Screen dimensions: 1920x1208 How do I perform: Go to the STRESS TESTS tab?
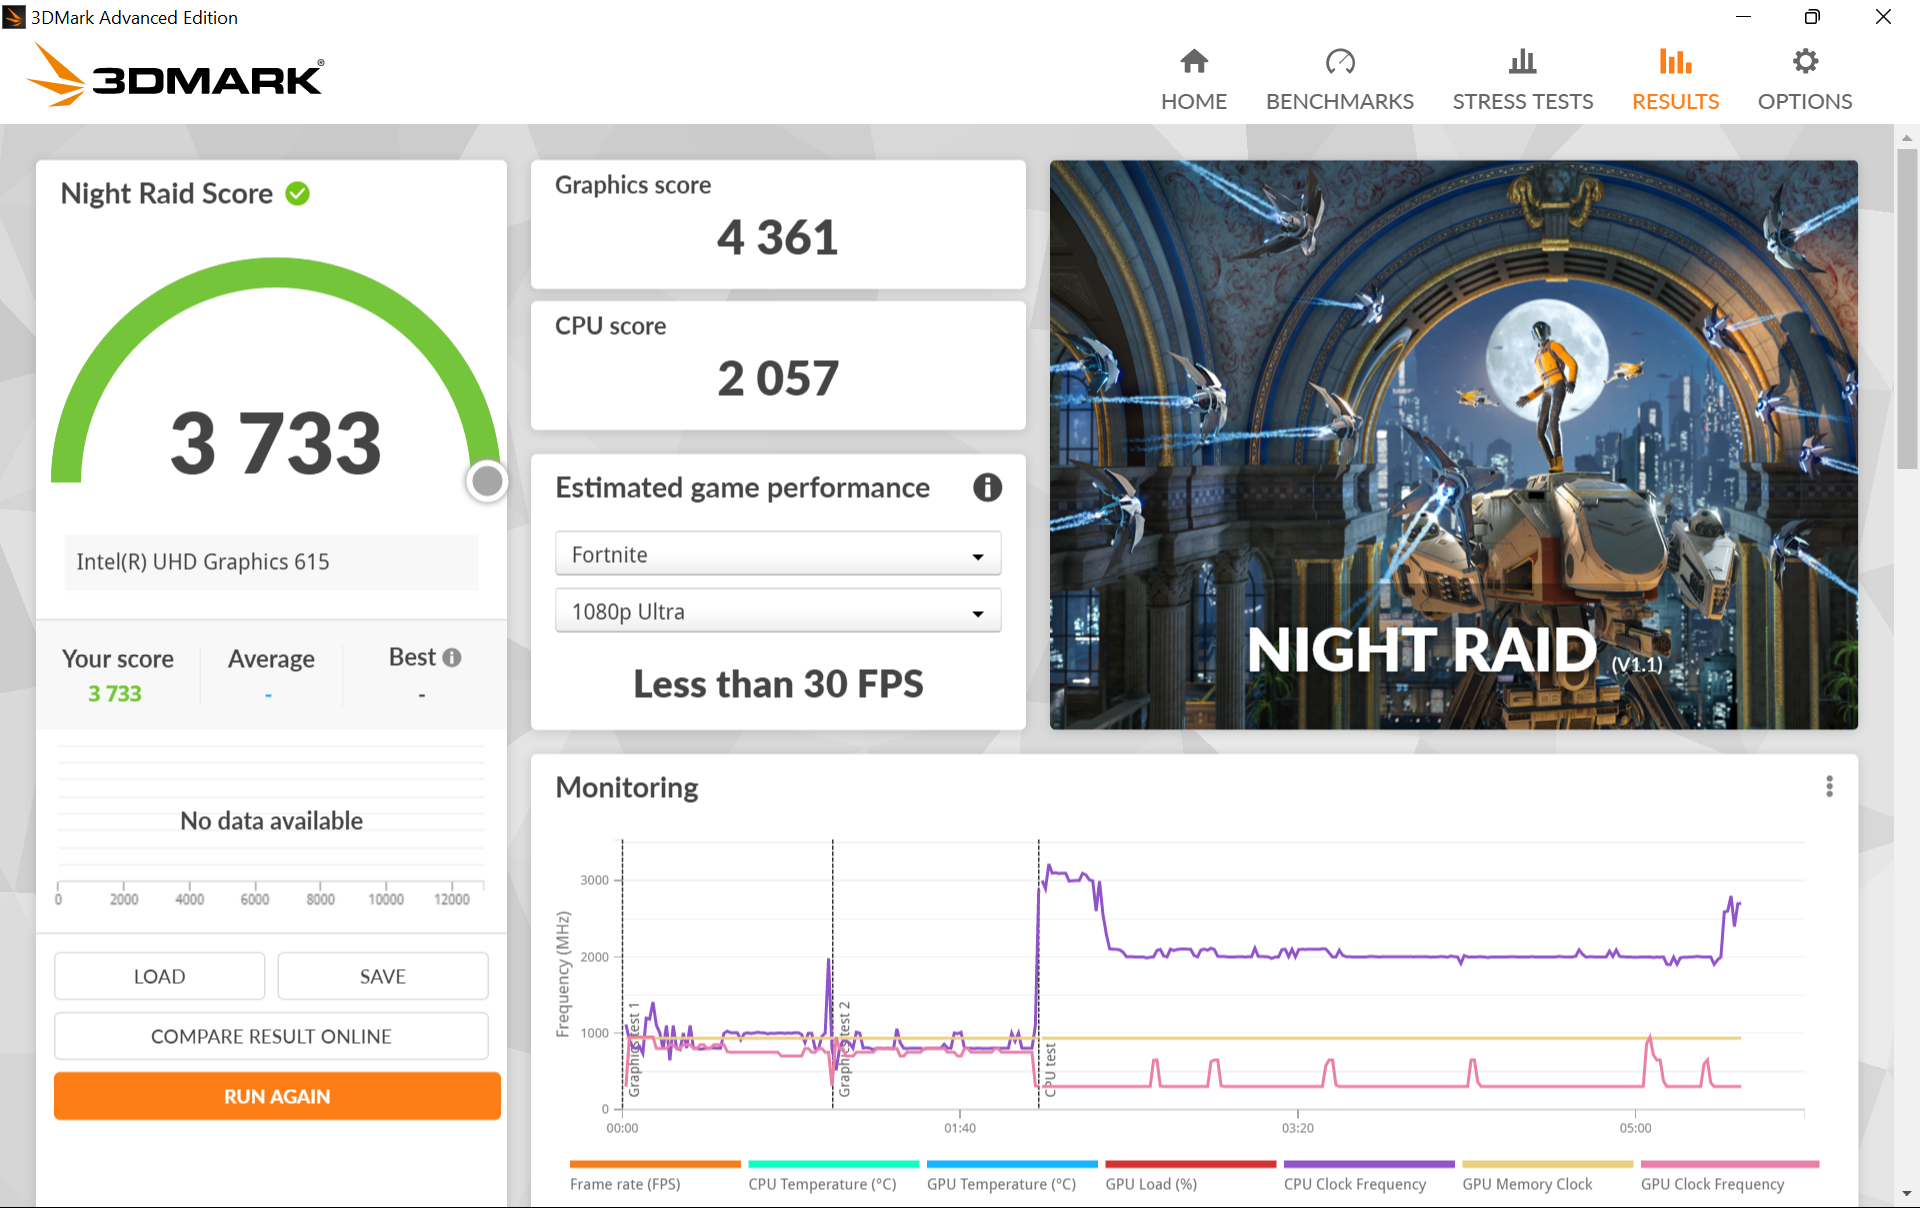tap(1522, 101)
